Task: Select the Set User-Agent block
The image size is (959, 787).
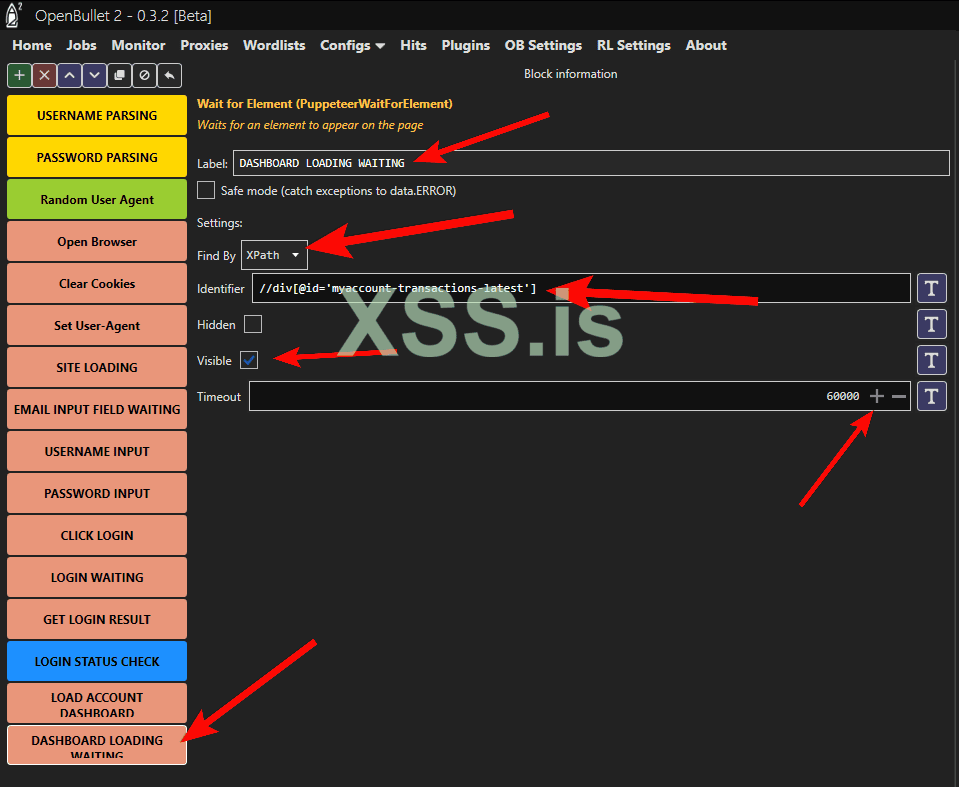Action: click(x=97, y=325)
